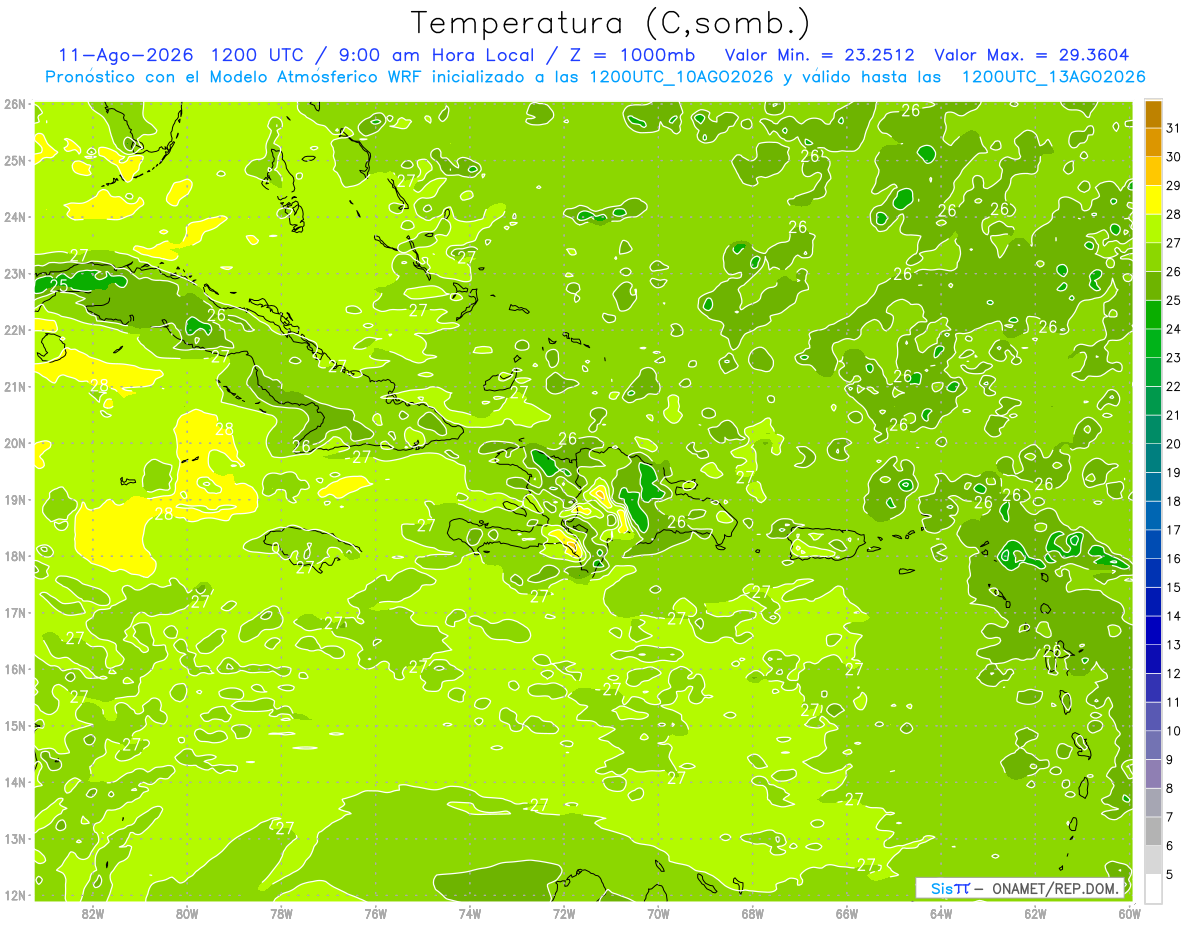Viewport: 1200px width, 927px height.
Task: Click the "16N" latitude axis label
Action: tap(15, 669)
